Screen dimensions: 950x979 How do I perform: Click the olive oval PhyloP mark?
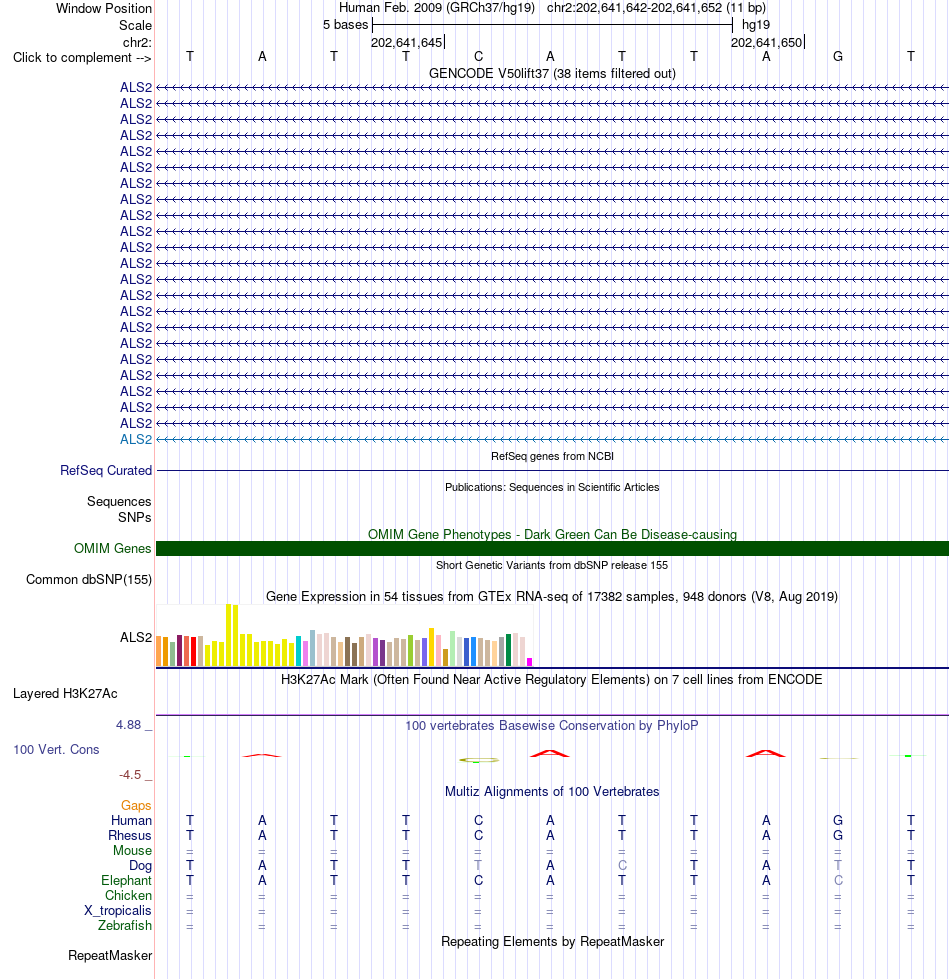tap(479, 760)
